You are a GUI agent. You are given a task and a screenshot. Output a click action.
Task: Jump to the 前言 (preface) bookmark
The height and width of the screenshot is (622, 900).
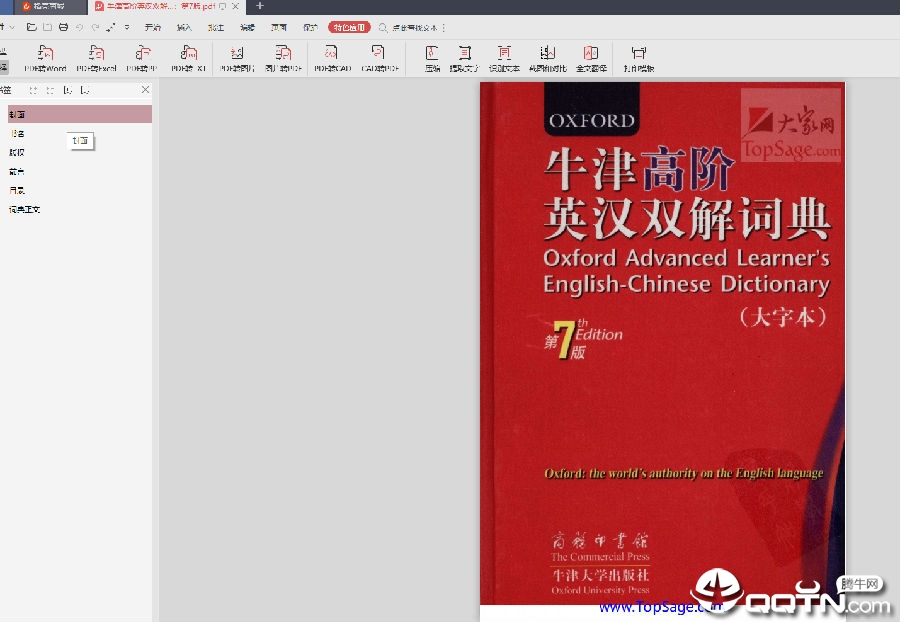tap(17, 171)
